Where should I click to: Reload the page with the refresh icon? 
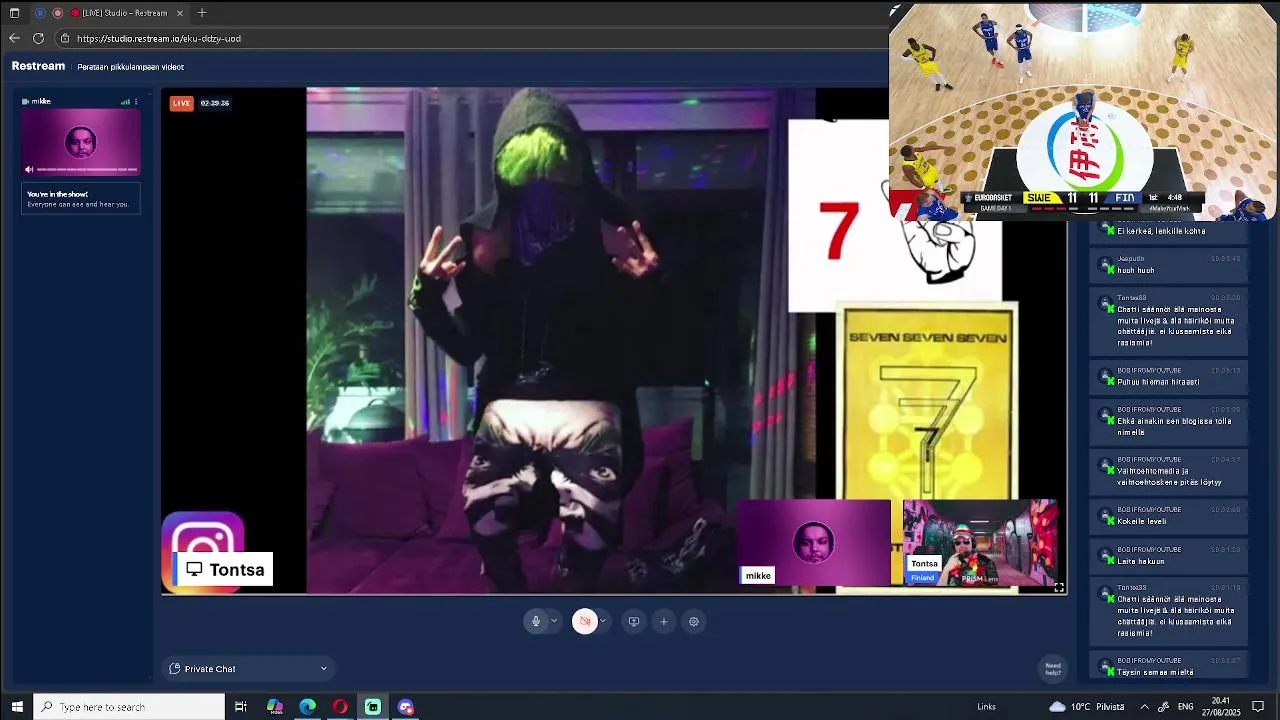[x=38, y=38]
